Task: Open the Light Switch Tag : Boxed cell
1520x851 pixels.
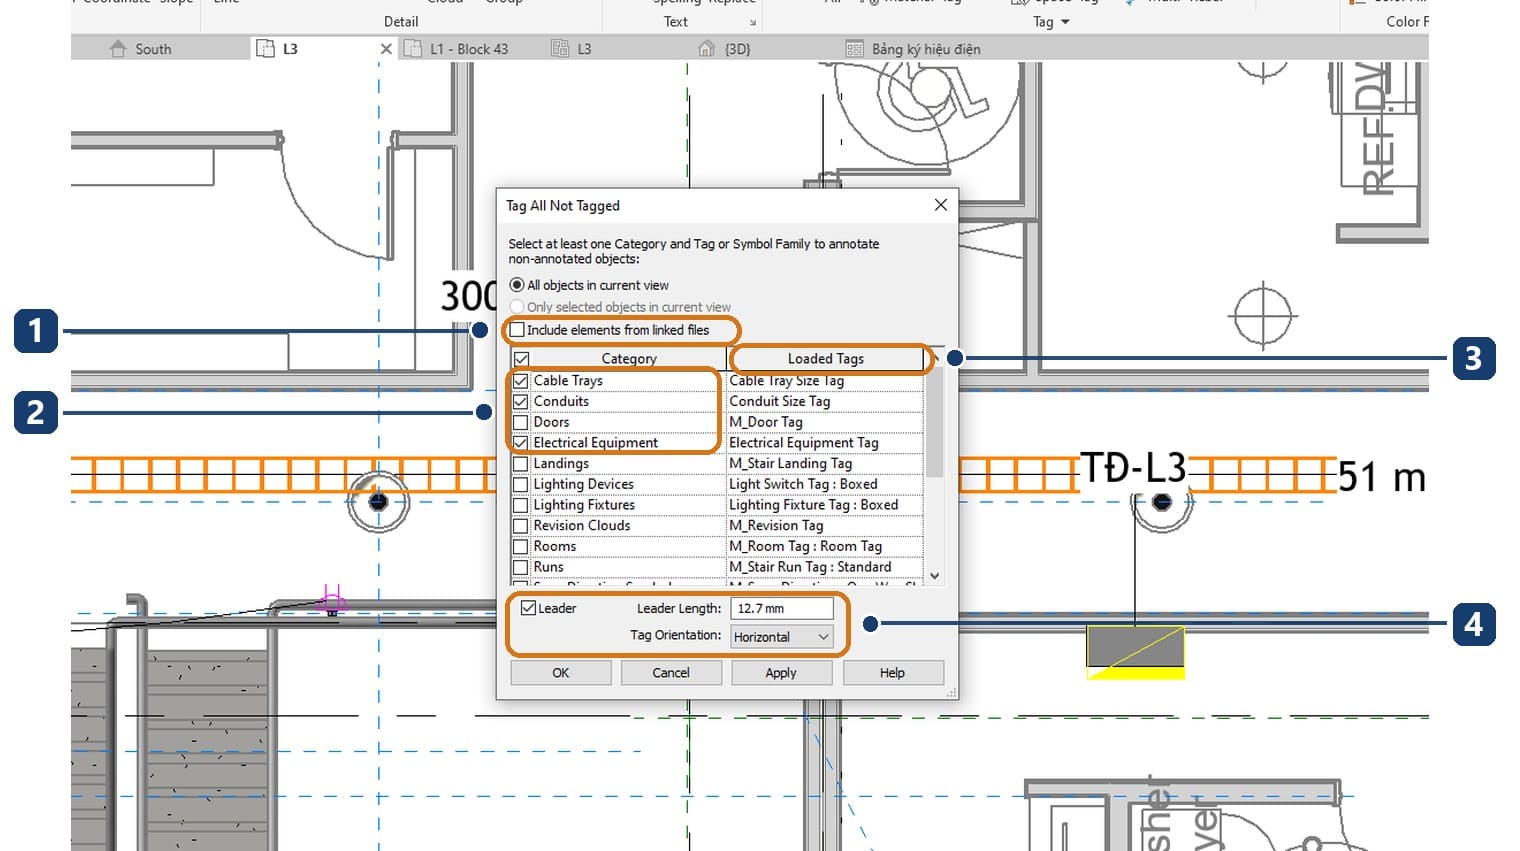Action: tap(825, 484)
